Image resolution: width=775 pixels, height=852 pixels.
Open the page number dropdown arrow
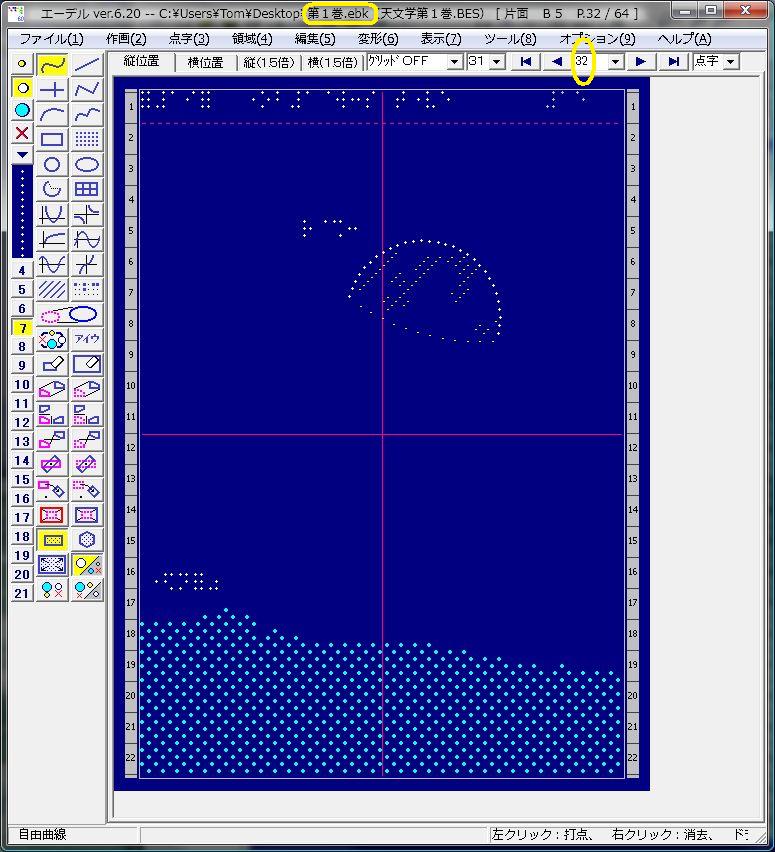pyautogui.click(x=615, y=62)
